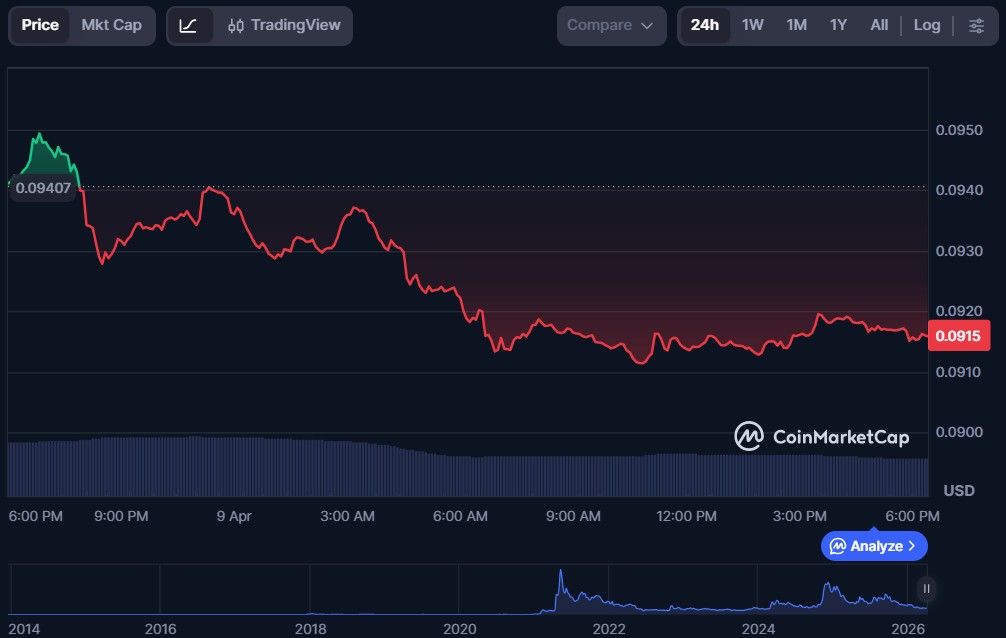This screenshot has height=638, width=1006.
Task: Open chart settings sliders icon
Action: click(976, 25)
